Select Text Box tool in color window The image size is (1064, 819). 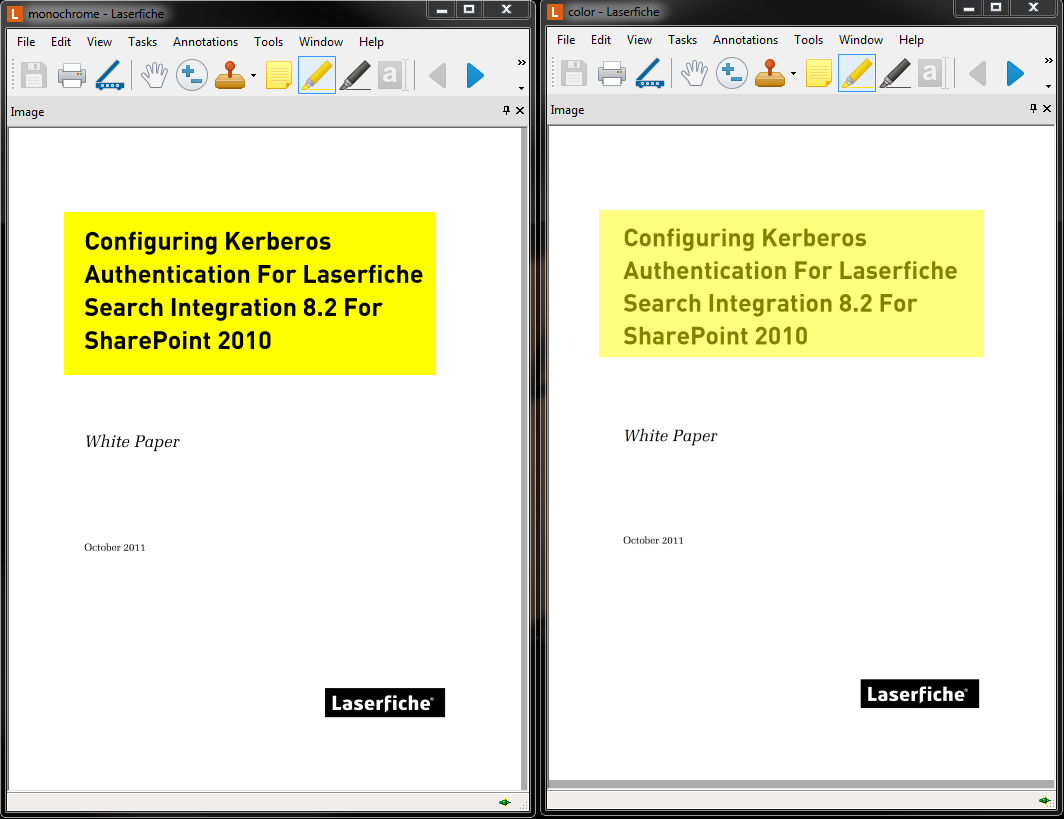(x=932, y=73)
